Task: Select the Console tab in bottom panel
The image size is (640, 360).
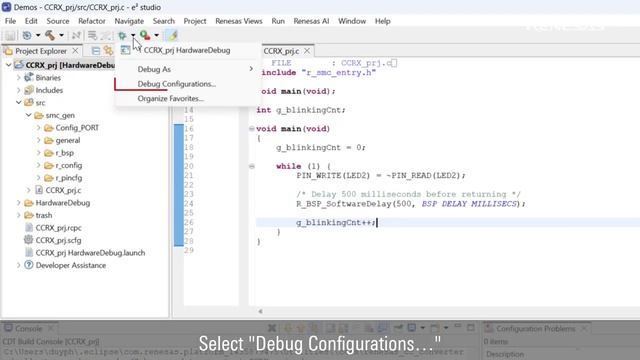Action: pos(28,328)
